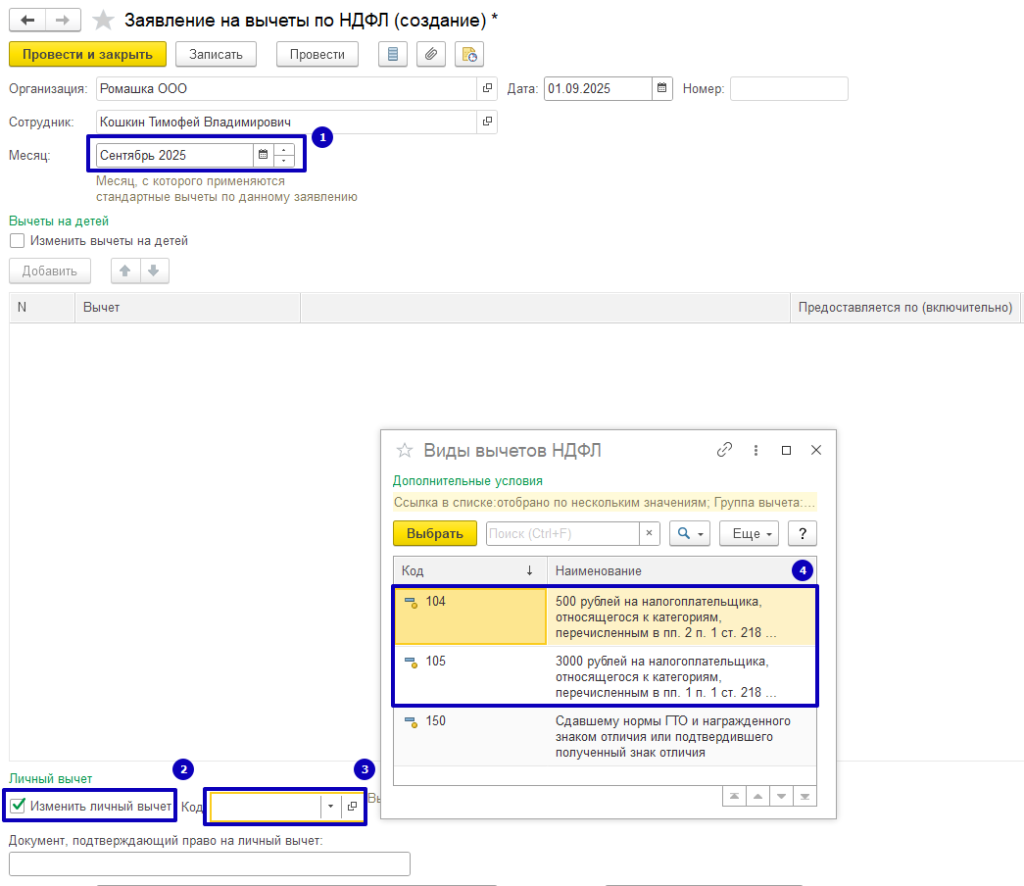Click the back navigation arrow

(27, 20)
